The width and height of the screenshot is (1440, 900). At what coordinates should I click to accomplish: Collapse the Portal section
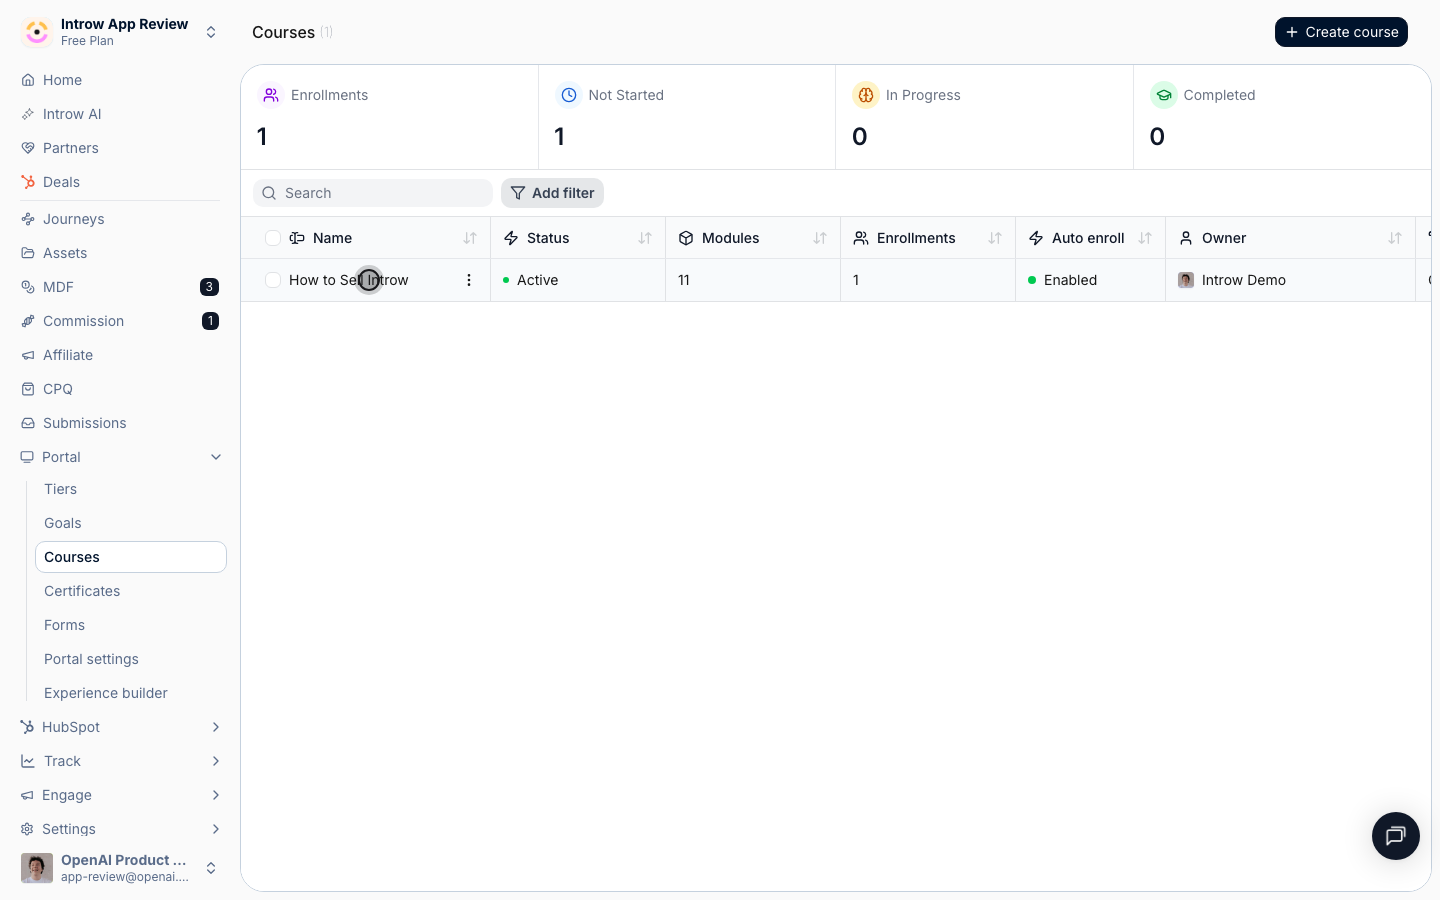point(216,457)
